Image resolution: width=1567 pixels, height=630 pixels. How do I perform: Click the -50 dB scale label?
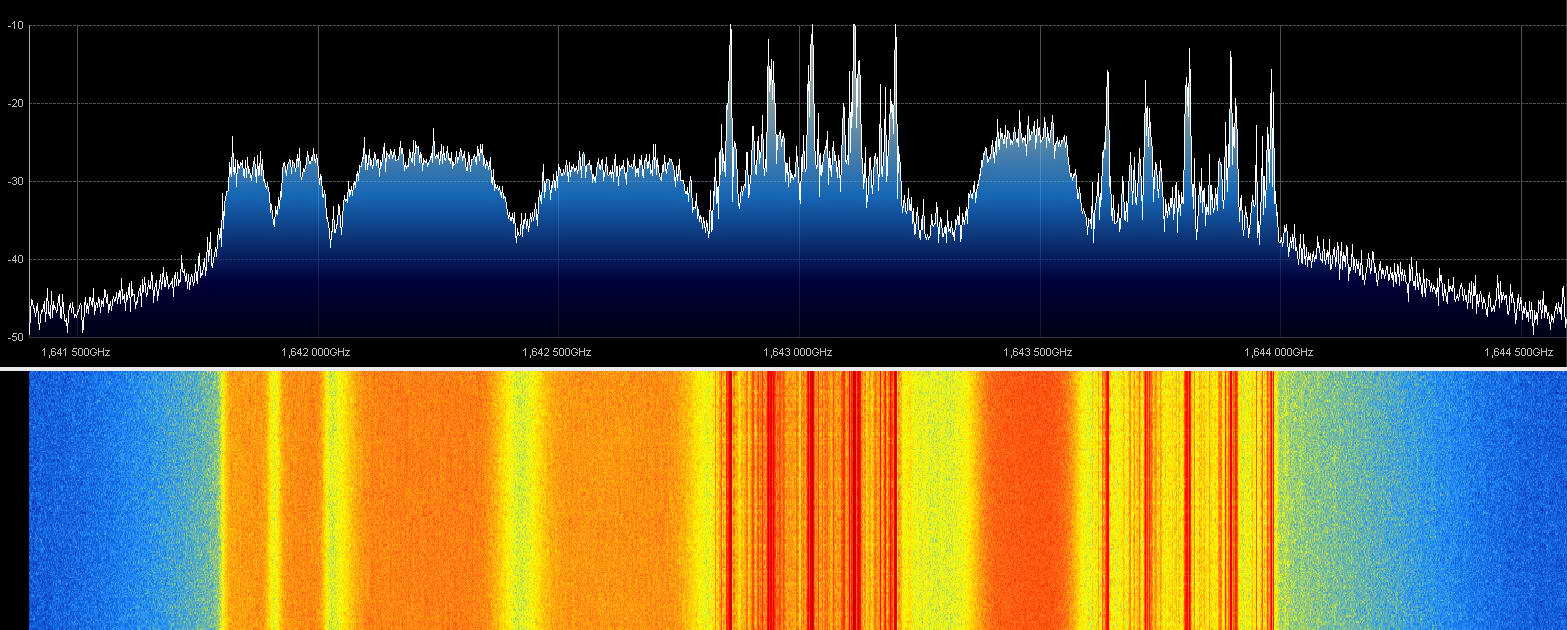15,337
